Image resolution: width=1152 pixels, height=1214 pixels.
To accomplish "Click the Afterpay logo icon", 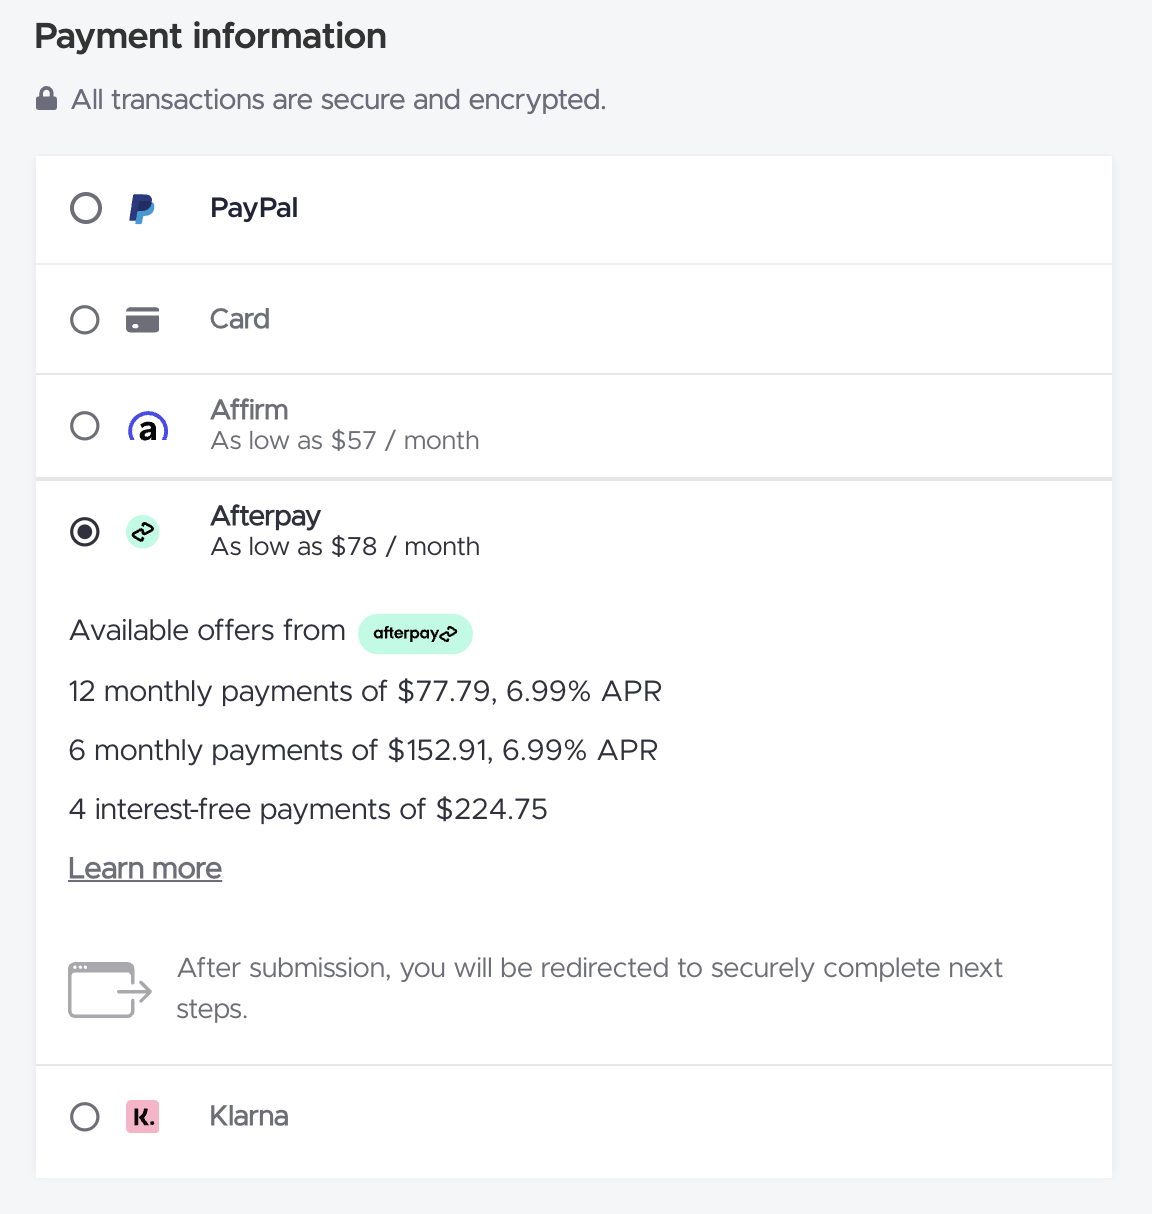I will click(x=143, y=532).
